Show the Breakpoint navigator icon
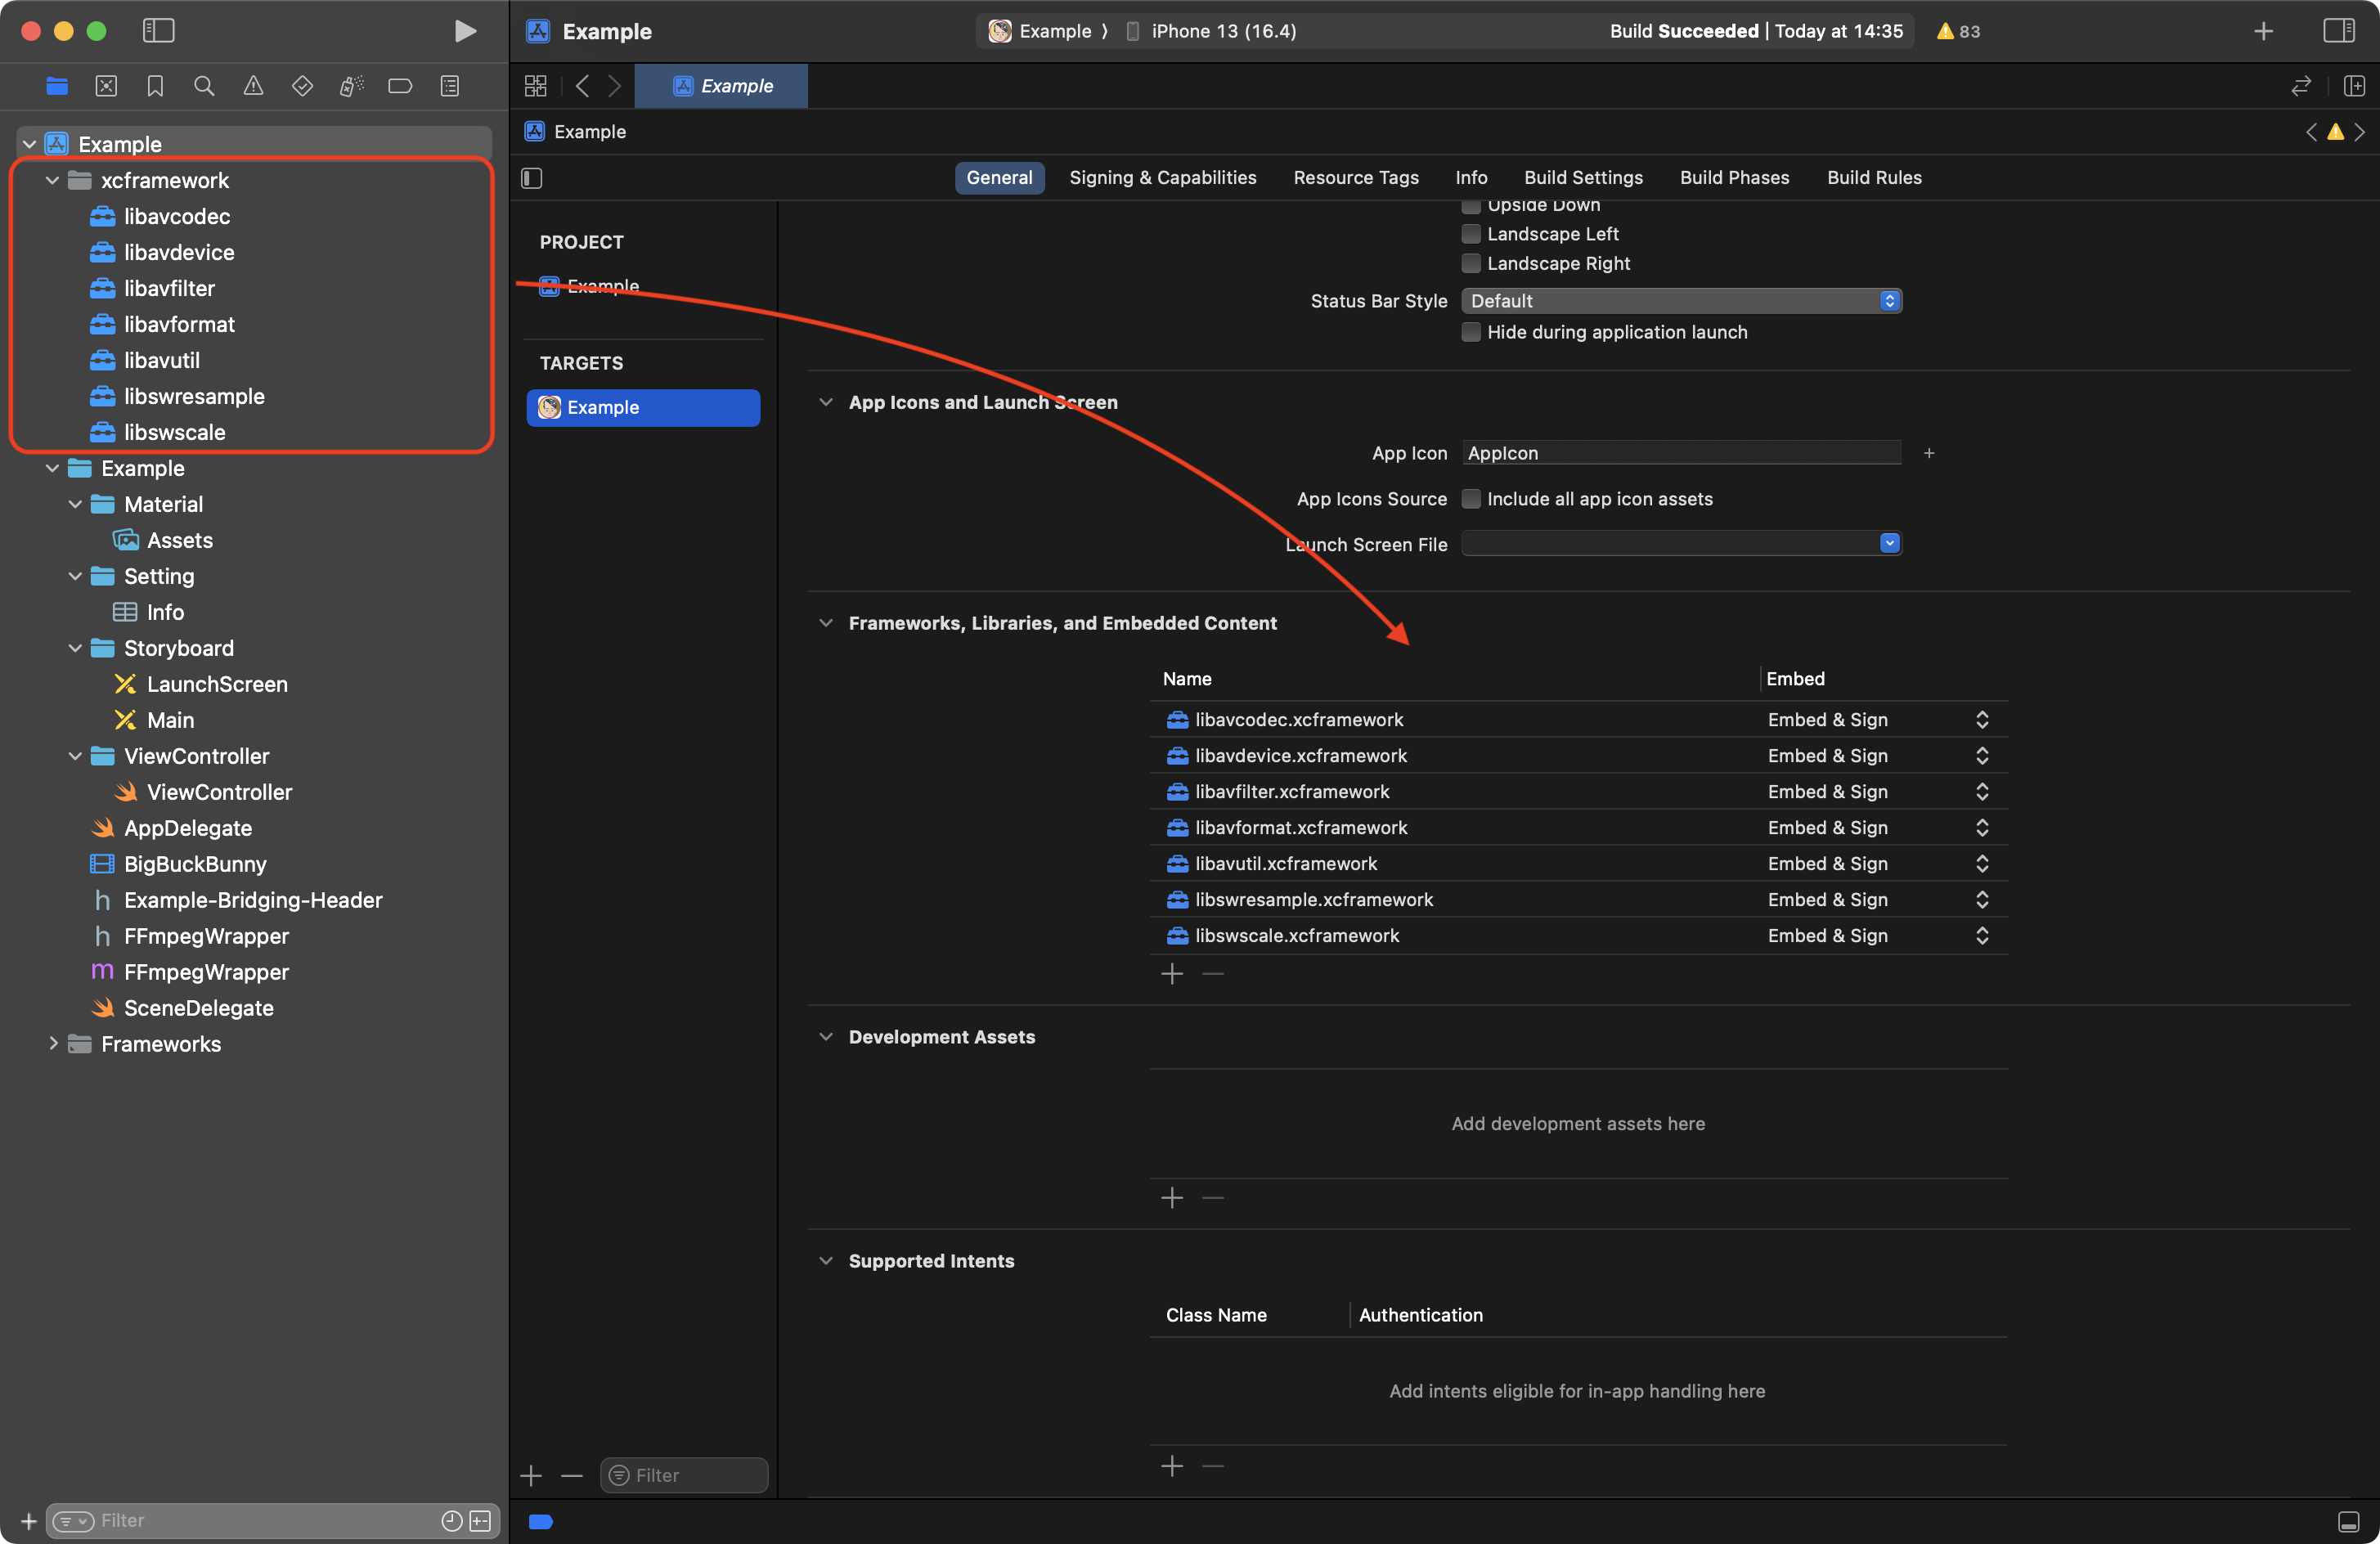2380x1544 pixels. tap(400, 86)
